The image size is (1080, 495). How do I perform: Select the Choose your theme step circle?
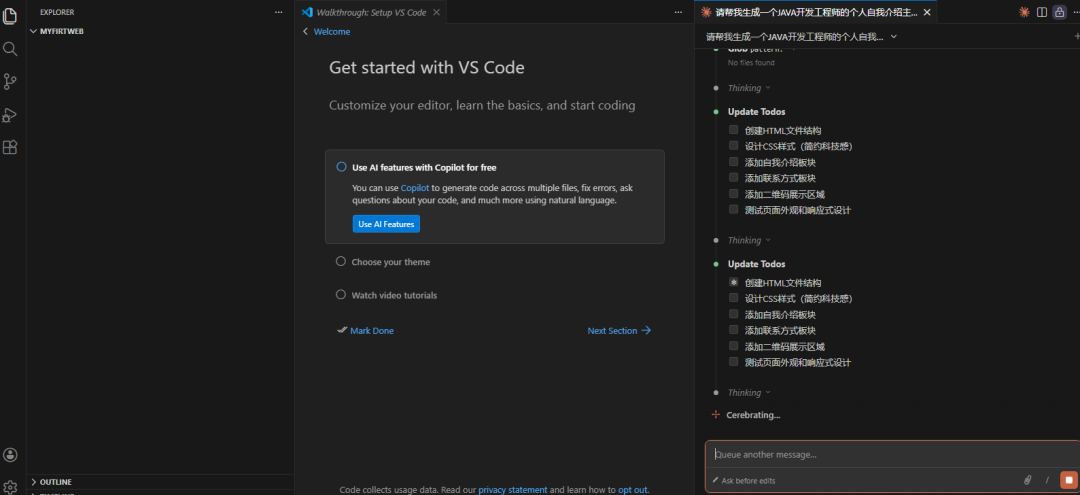click(340, 262)
